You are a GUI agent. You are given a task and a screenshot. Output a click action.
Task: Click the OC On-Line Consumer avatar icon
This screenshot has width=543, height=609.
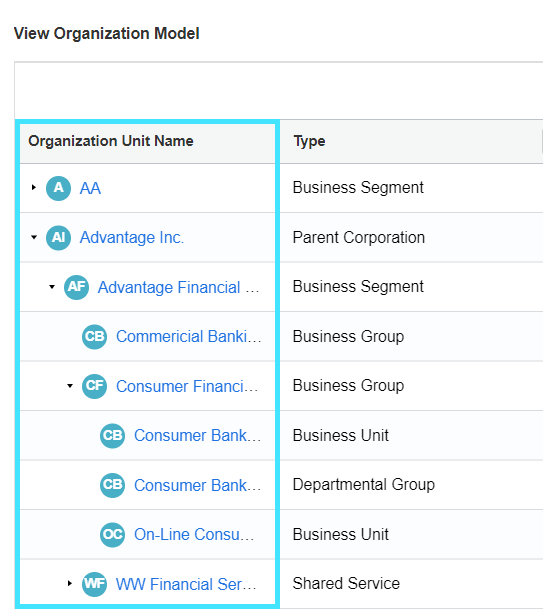(x=113, y=535)
